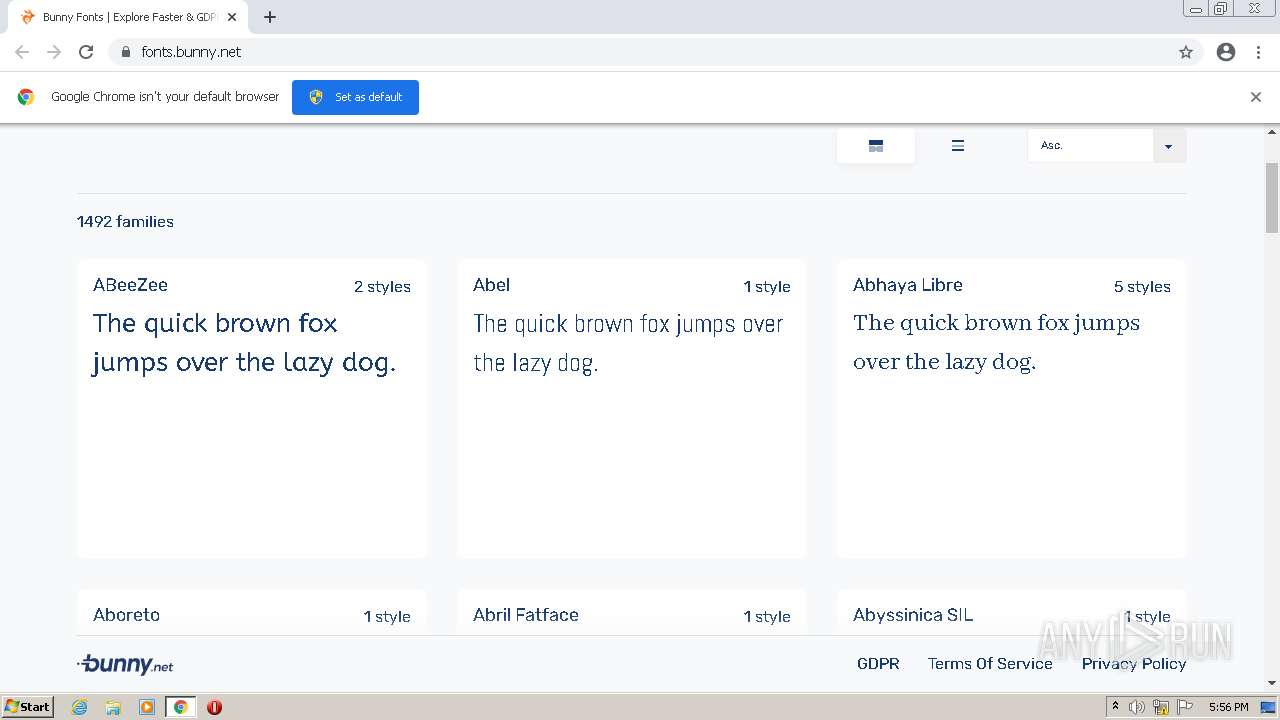
Task: Open the Aboreto font family
Action: click(252, 612)
